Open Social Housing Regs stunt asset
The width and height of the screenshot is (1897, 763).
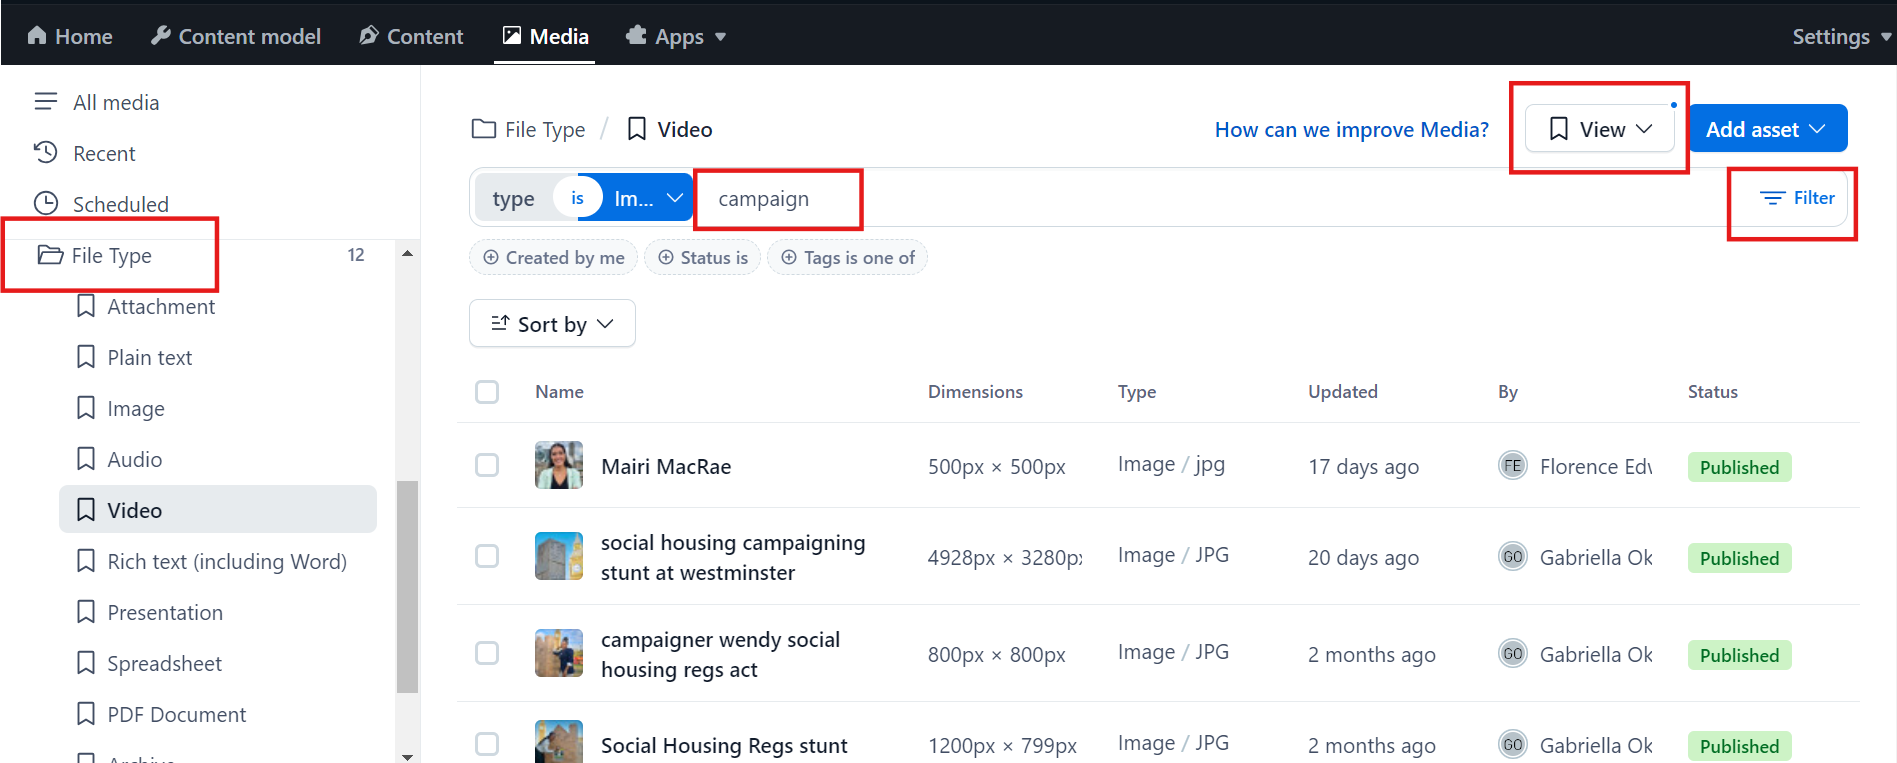click(x=724, y=745)
